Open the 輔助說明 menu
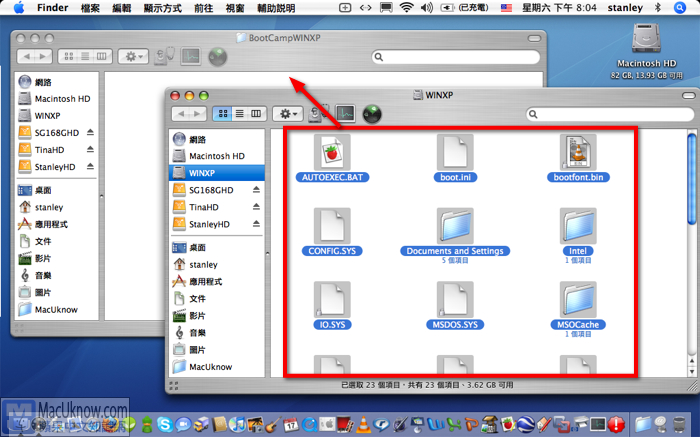The height and width of the screenshot is (437, 700). pos(276,8)
